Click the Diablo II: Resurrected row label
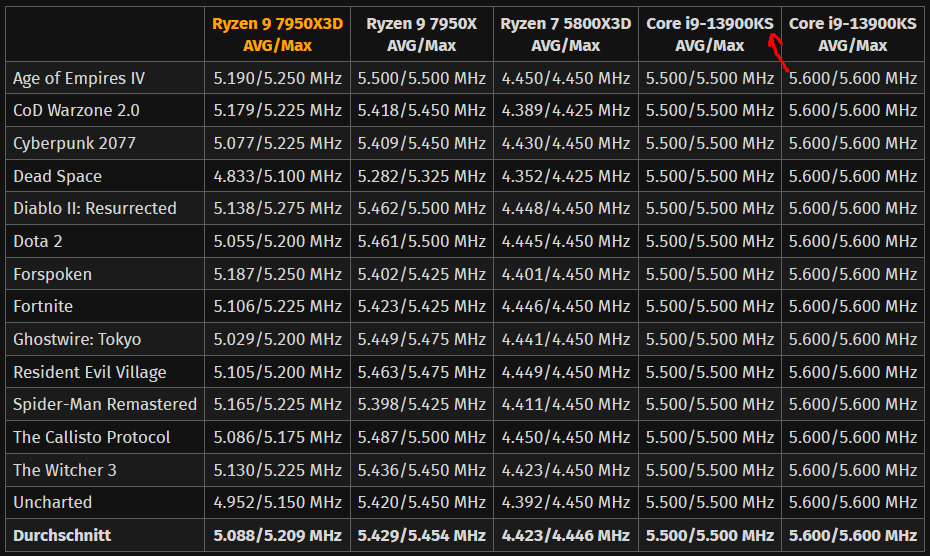930x556 pixels. pos(95,208)
